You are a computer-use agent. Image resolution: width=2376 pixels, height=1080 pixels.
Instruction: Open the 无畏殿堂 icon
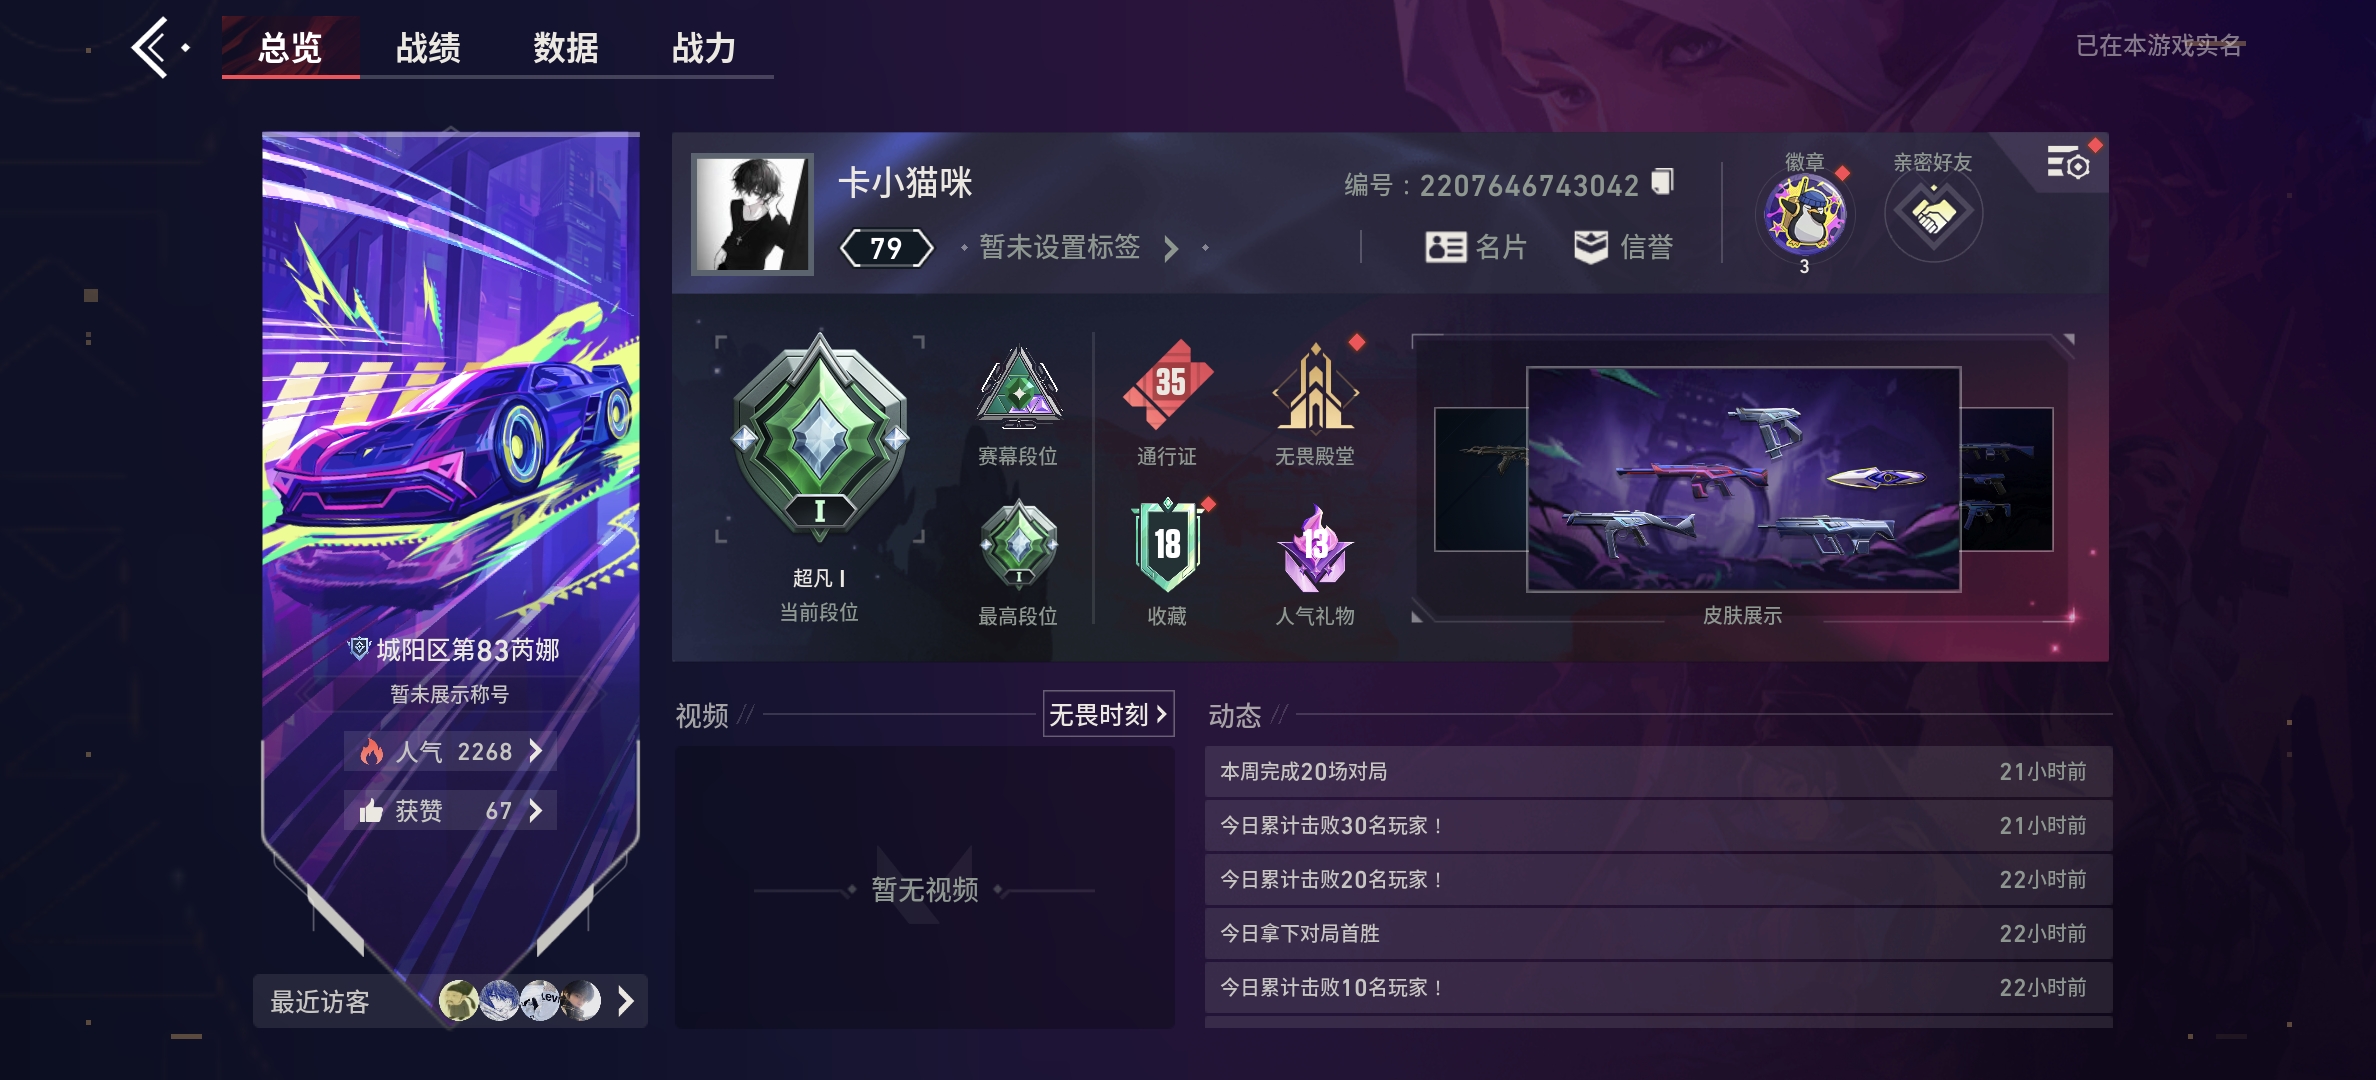pos(1315,390)
